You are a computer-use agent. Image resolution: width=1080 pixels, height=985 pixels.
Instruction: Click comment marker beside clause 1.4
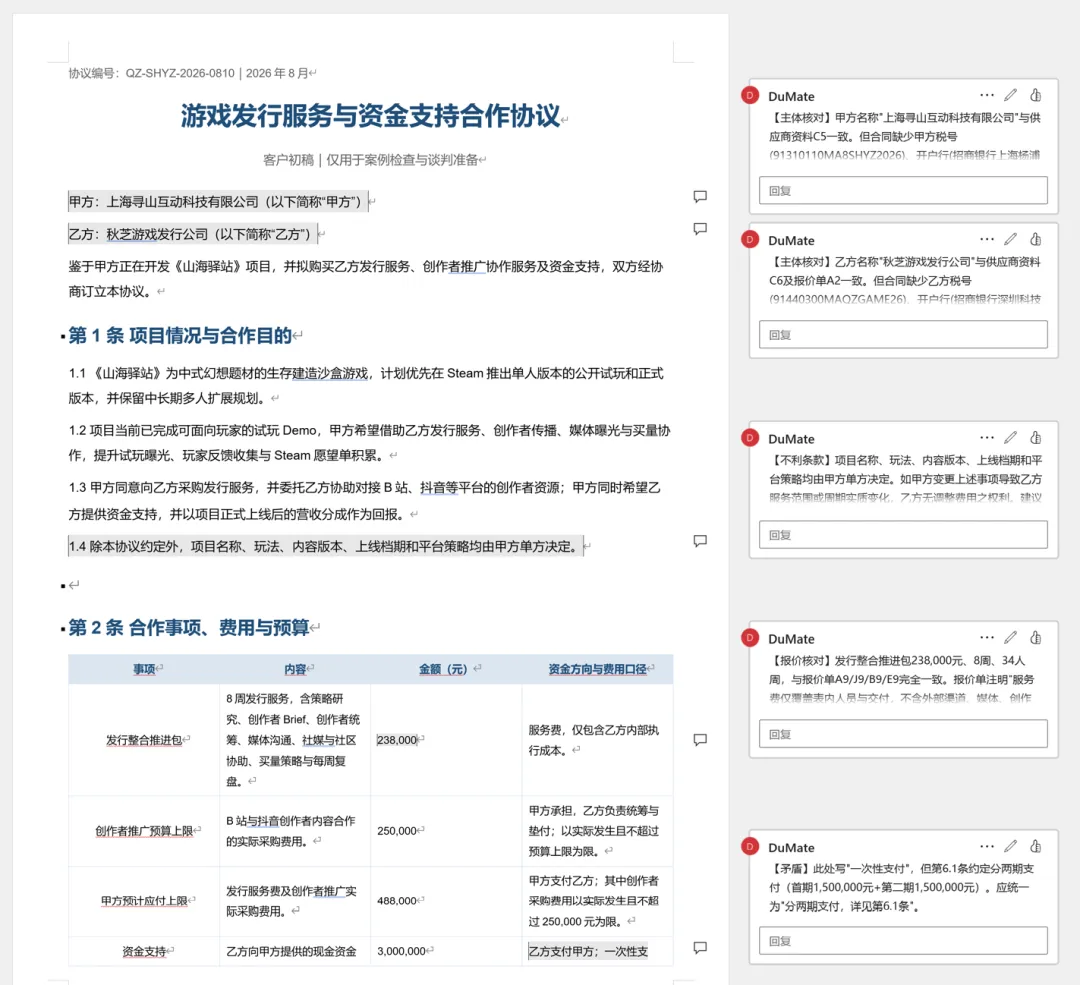point(700,541)
